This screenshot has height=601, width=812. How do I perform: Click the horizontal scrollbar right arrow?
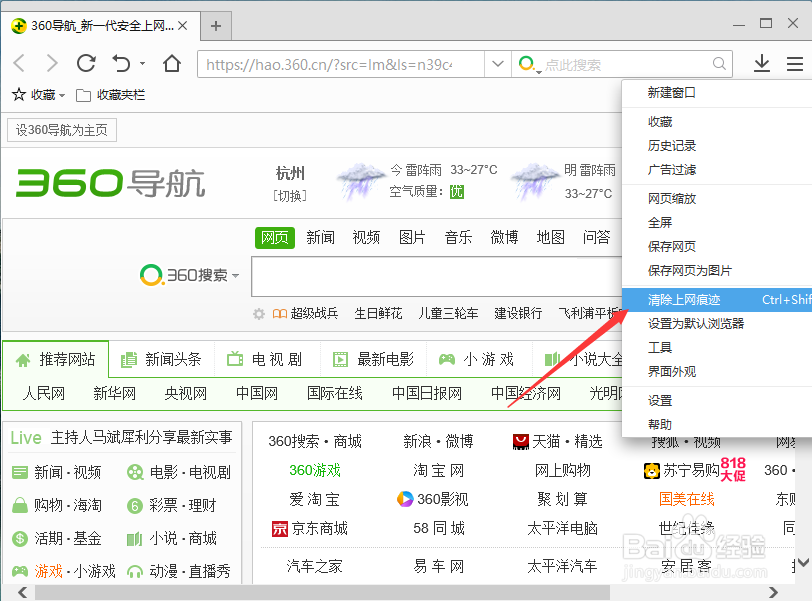pyautogui.click(x=773, y=592)
